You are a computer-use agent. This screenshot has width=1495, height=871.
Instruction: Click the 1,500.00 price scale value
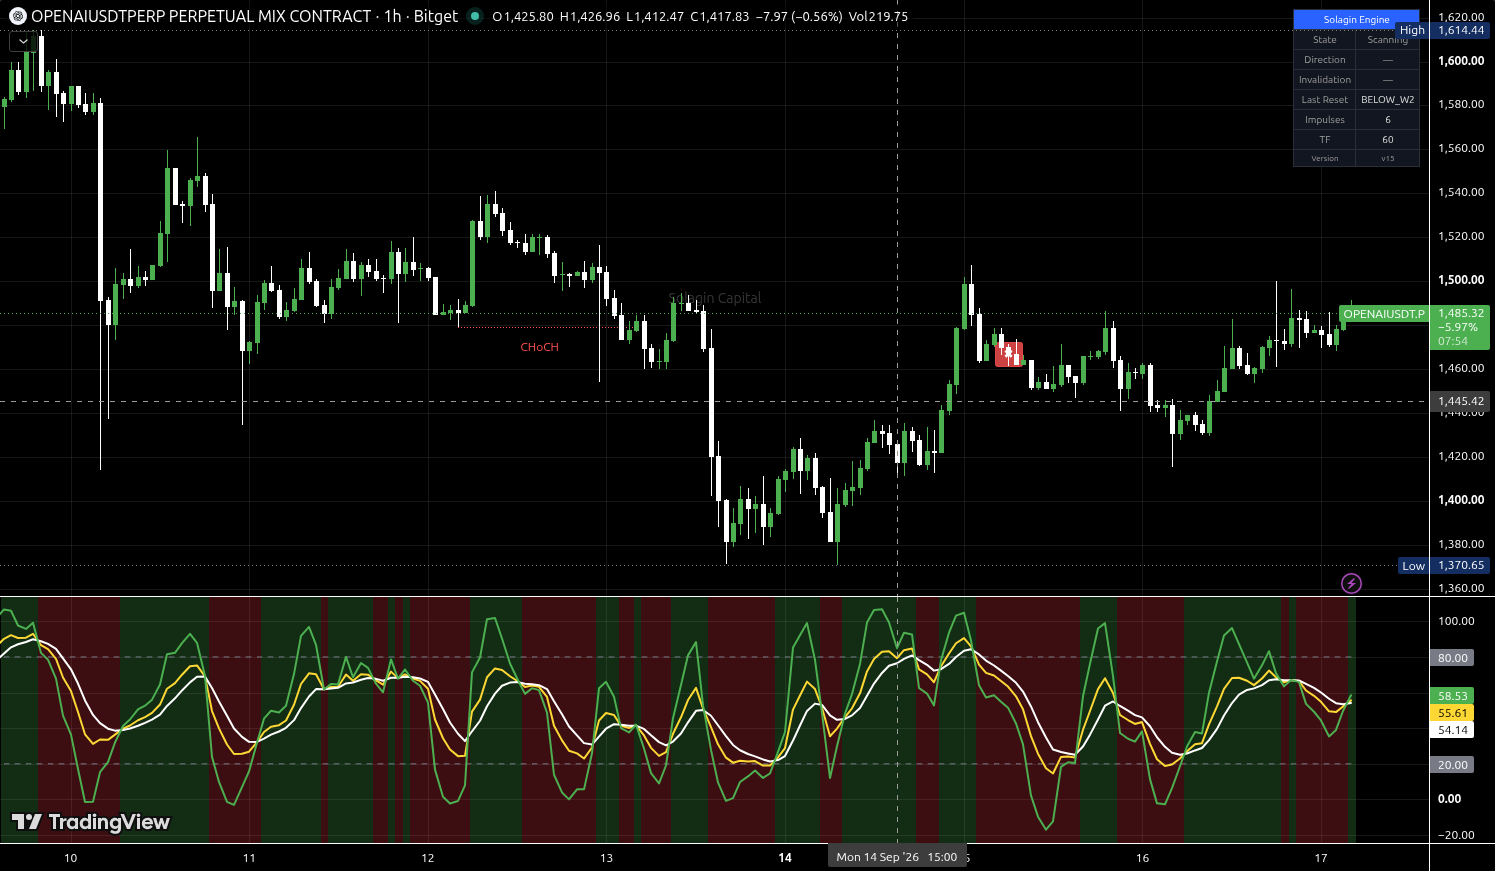(x=1461, y=280)
